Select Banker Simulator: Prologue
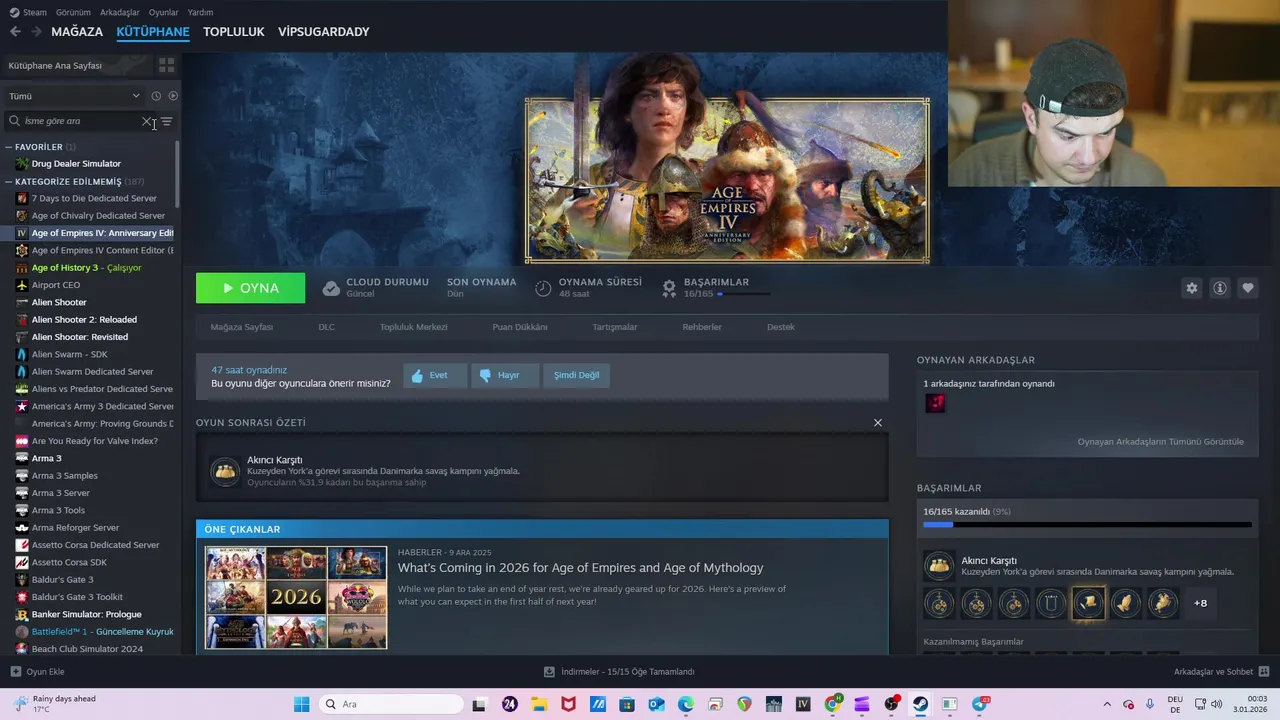Image resolution: width=1280 pixels, height=720 pixels. pos(86,614)
